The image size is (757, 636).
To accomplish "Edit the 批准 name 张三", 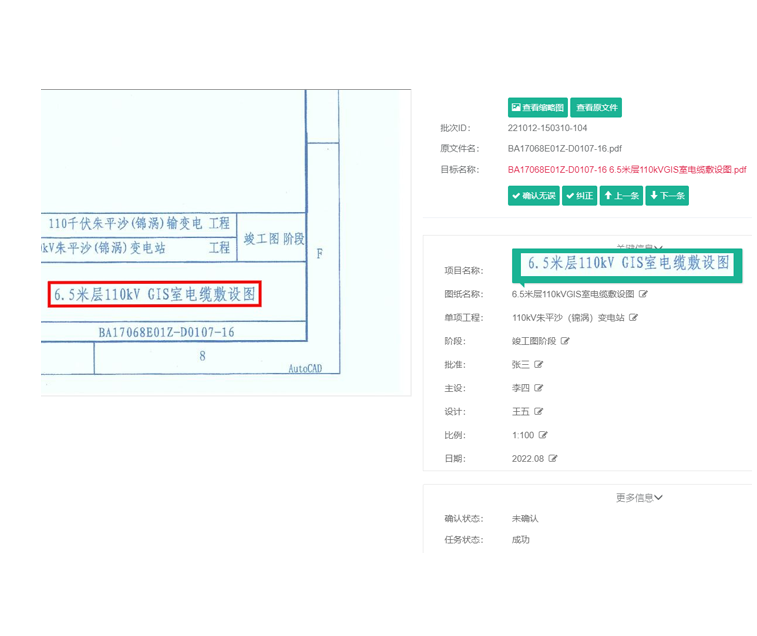I will tap(539, 365).
